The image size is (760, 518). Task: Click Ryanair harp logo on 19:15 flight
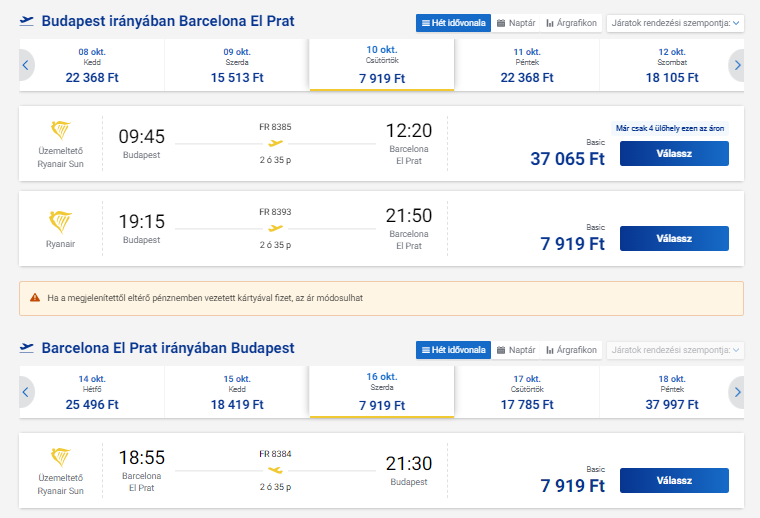coord(60,221)
